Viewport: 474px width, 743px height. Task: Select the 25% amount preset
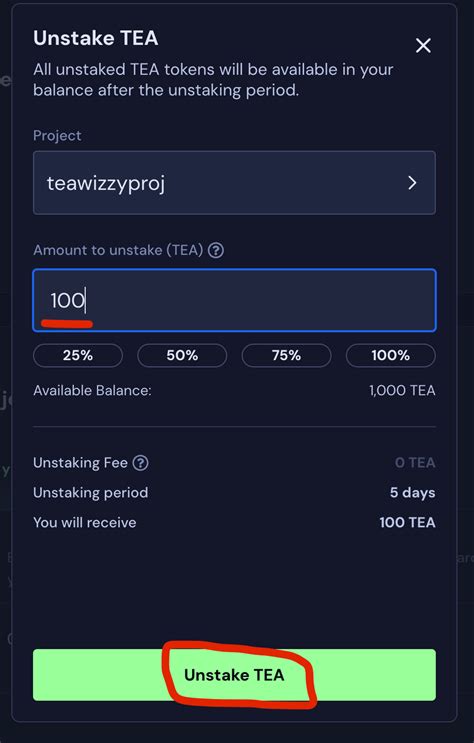(78, 355)
